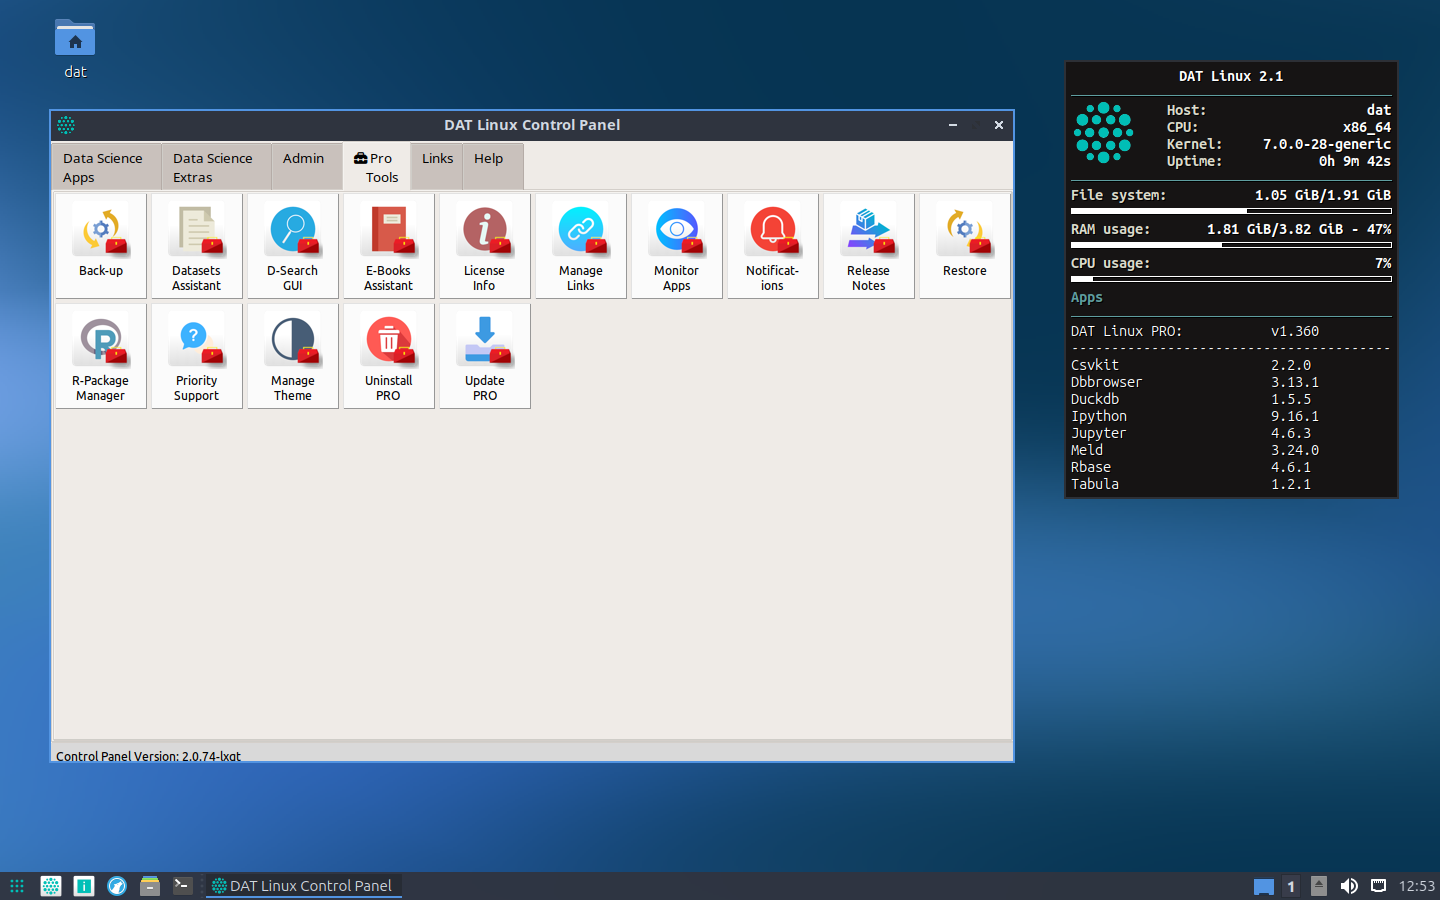
Task: Click the Control Panel Version status text
Action: [148, 756]
